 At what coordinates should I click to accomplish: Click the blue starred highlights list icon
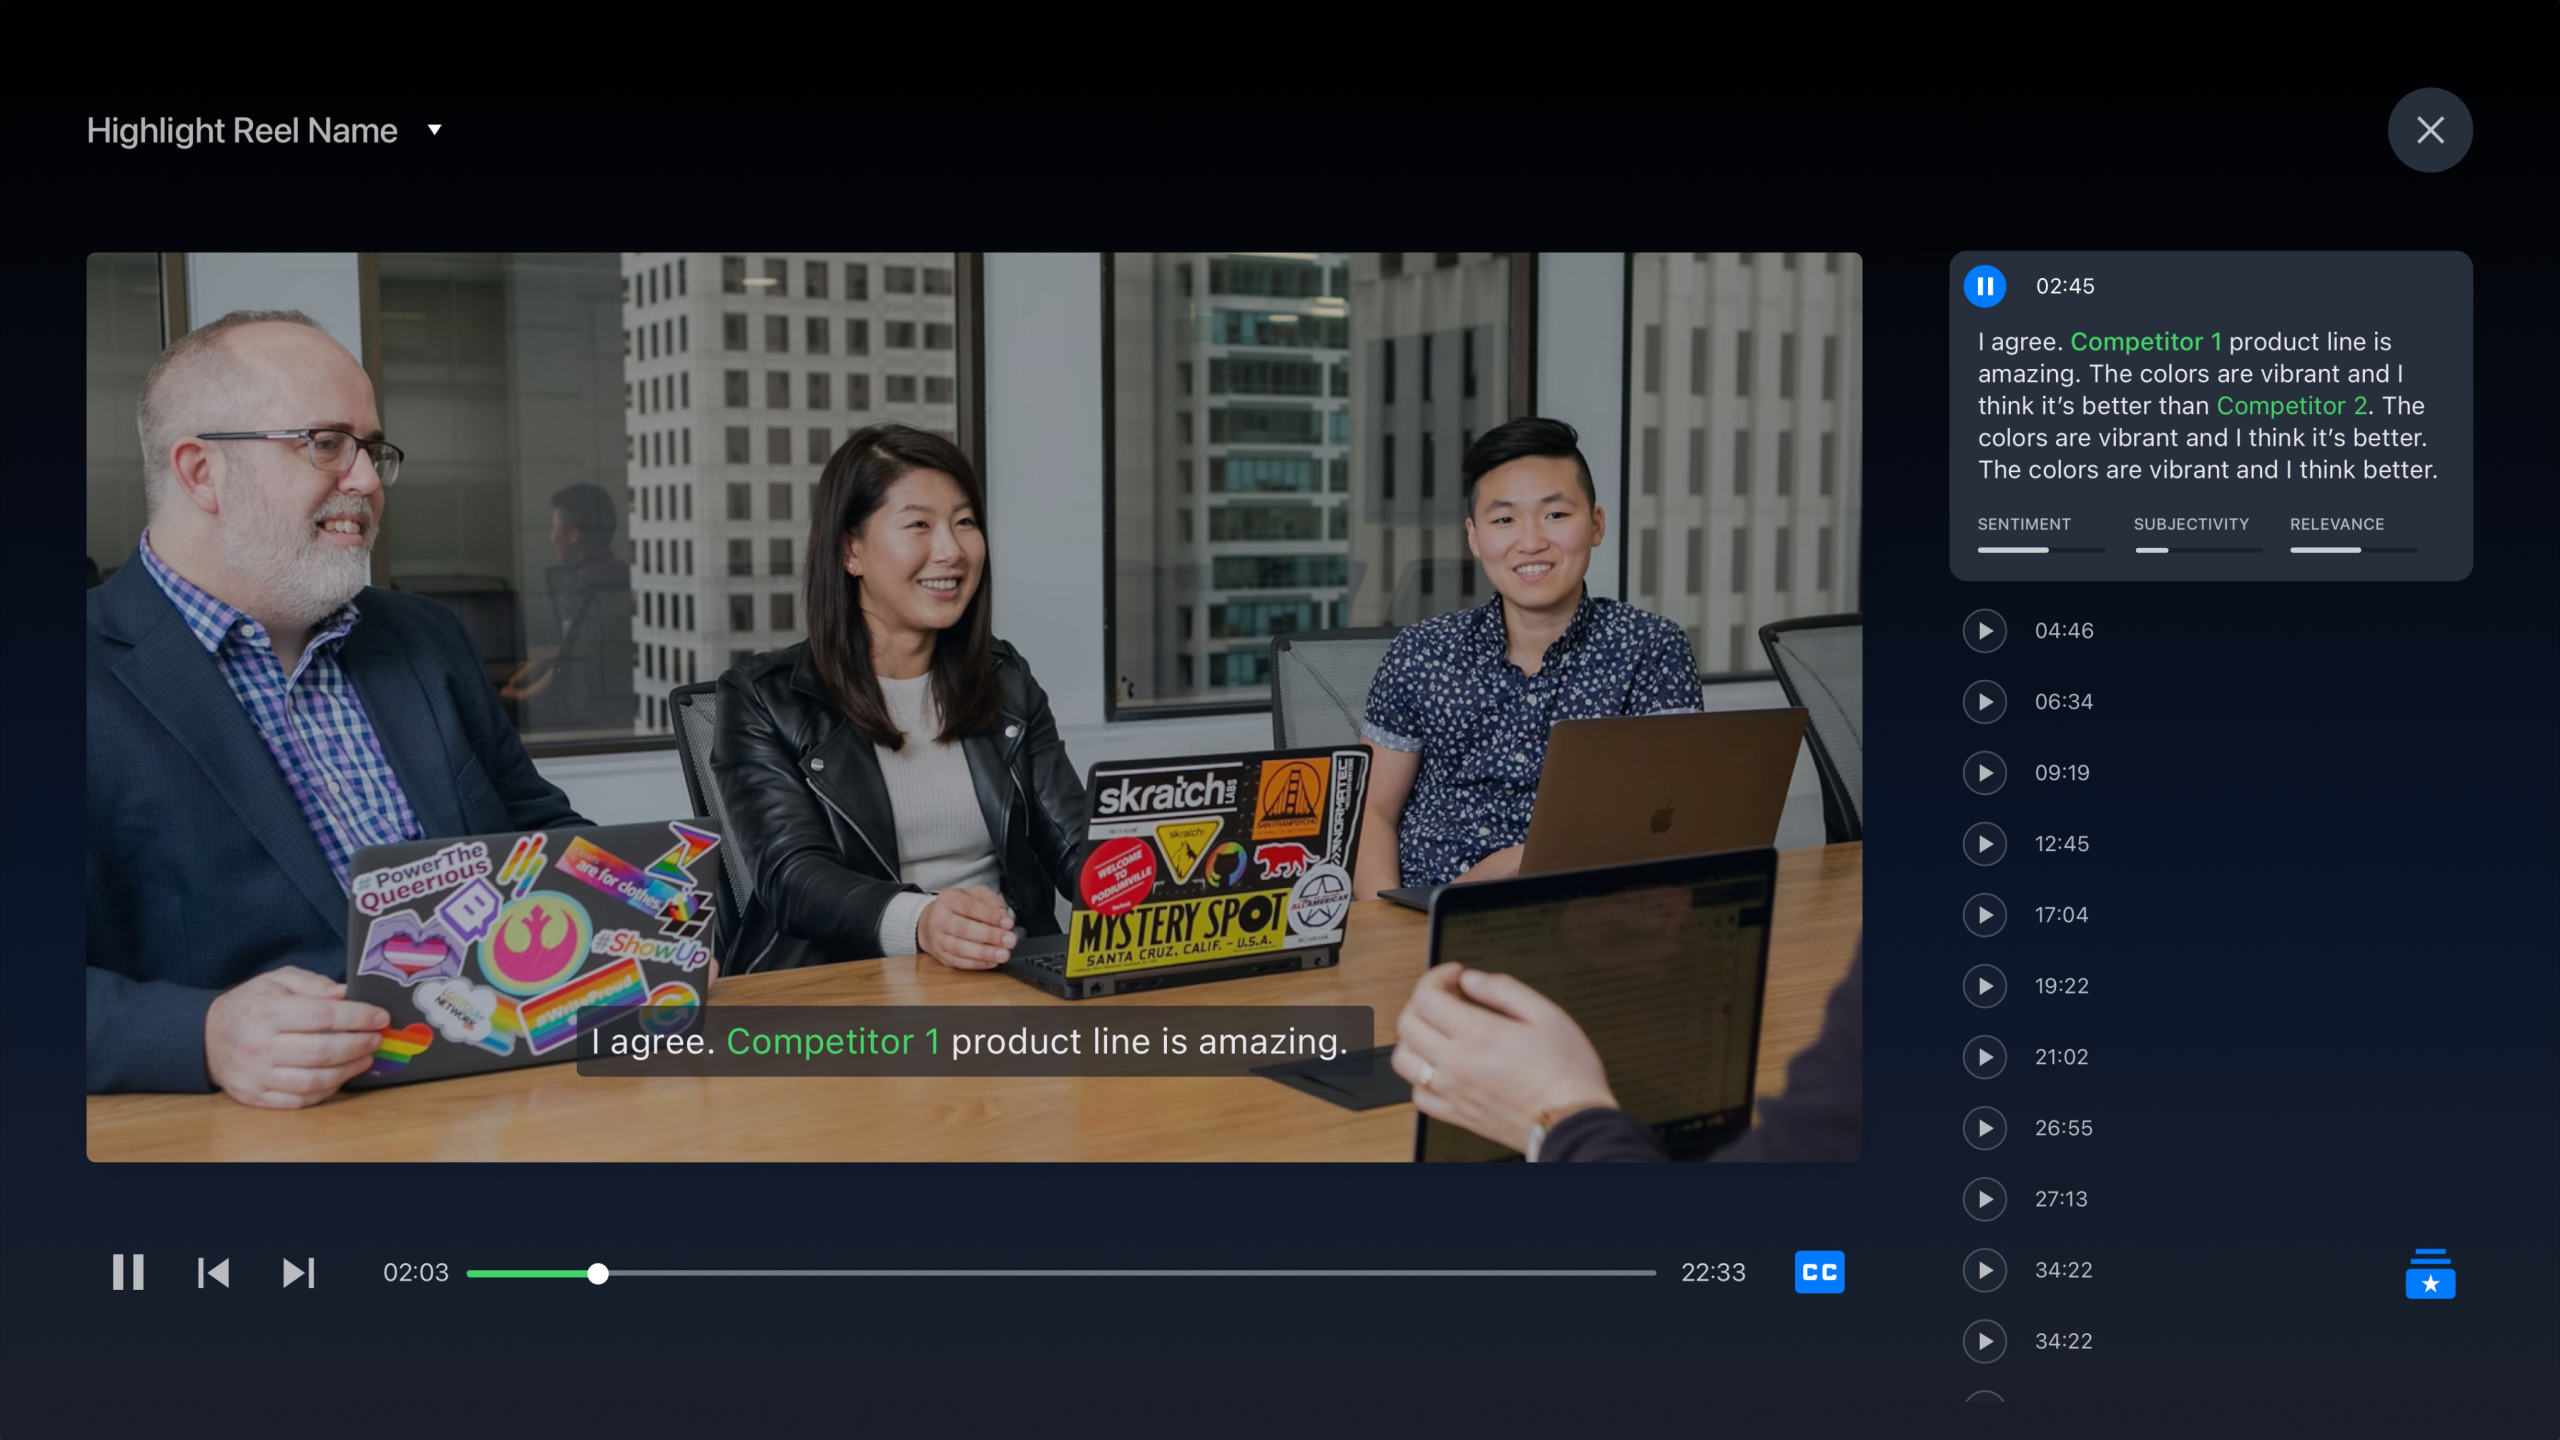pos(2430,1273)
